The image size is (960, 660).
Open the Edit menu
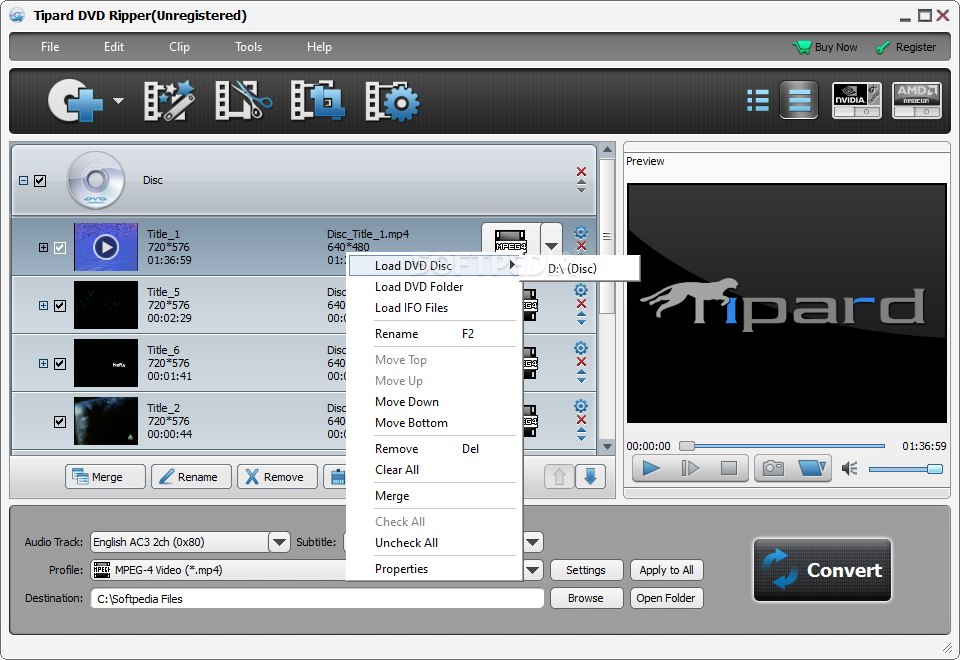click(x=114, y=47)
